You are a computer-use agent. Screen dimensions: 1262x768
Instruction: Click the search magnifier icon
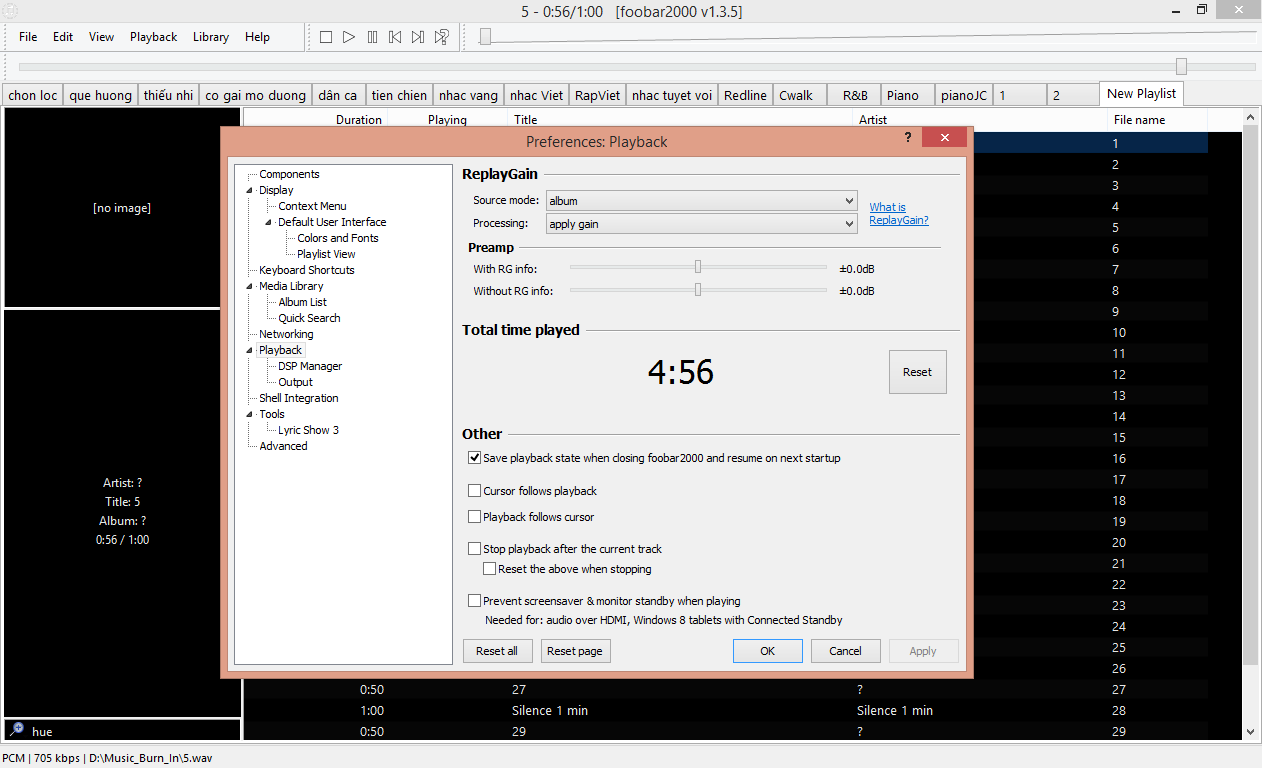pyautogui.click(x=17, y=731)
